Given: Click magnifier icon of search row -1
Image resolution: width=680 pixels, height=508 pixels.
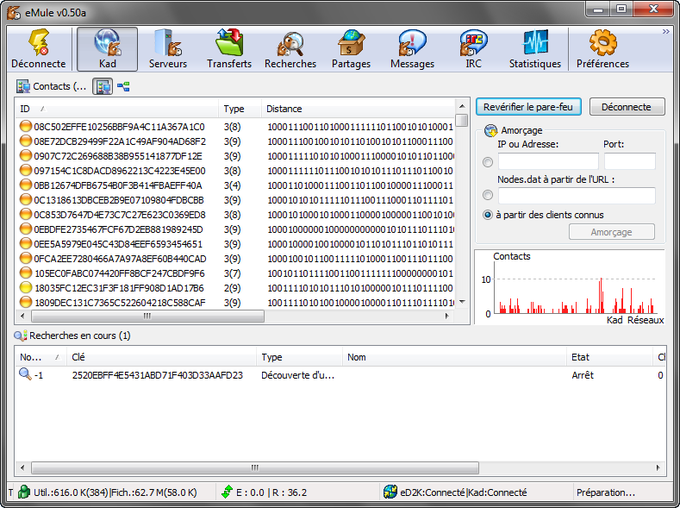Looking at the screenshot, I should tap(25, 374).
